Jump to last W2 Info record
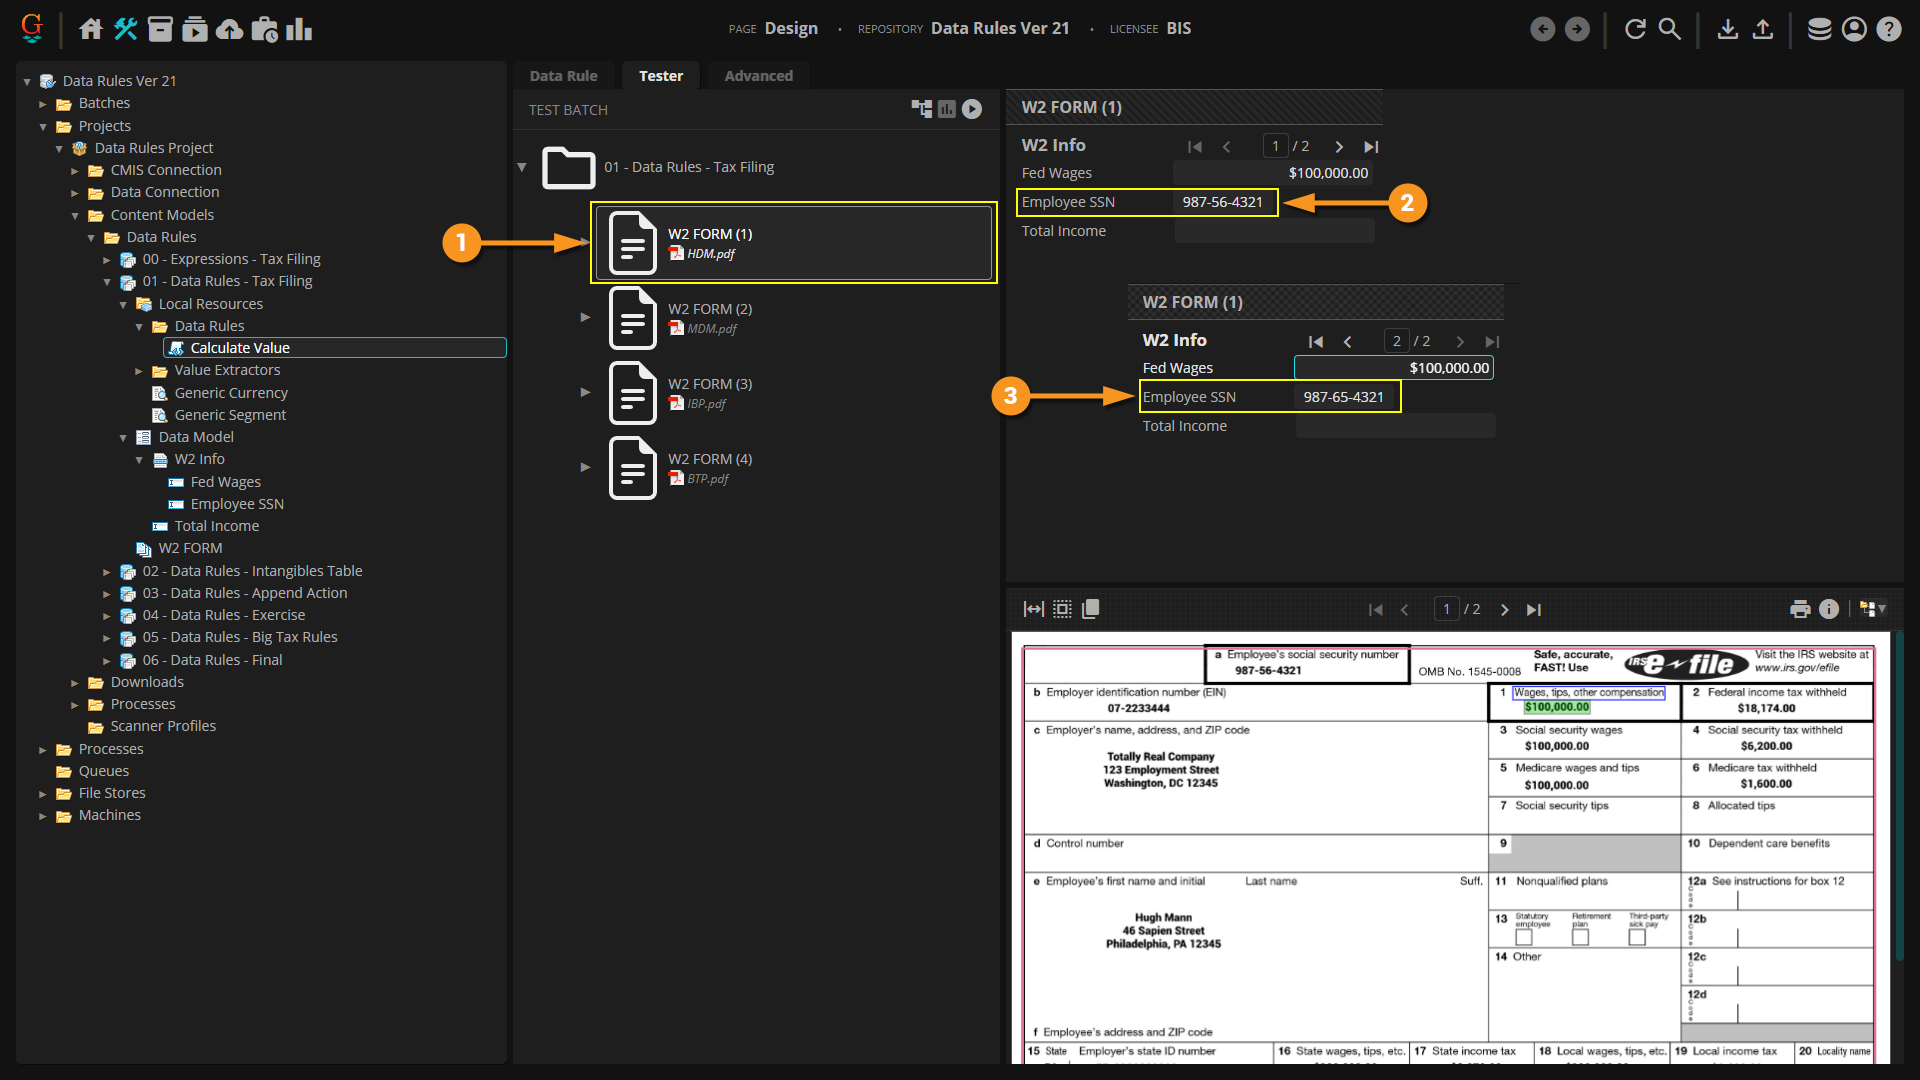Viewport: 1920px width, 1080px height. click(1371, 147)
